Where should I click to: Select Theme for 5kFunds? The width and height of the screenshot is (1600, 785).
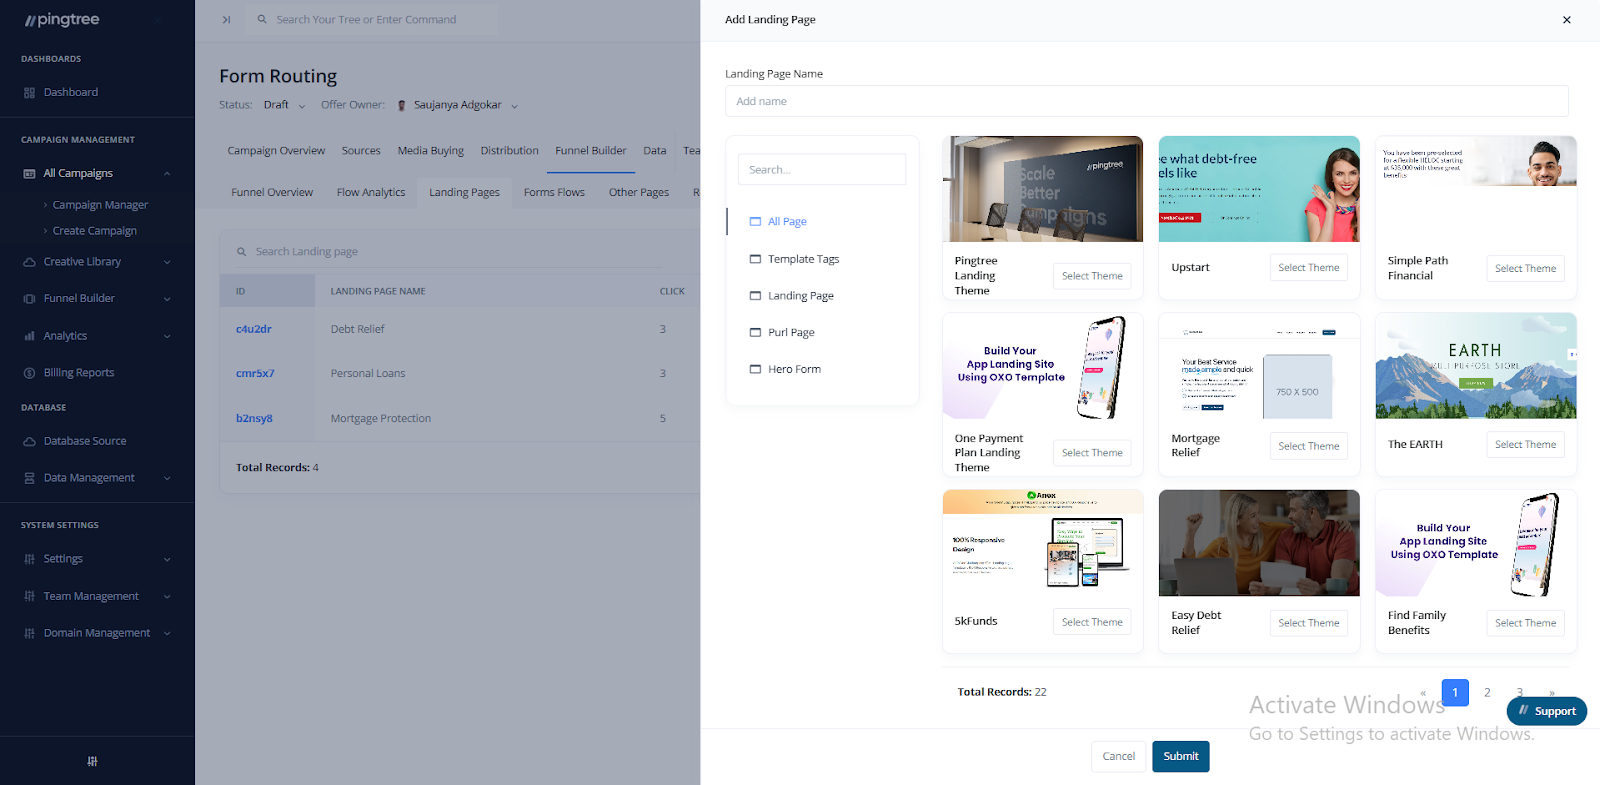(1092, 622)
